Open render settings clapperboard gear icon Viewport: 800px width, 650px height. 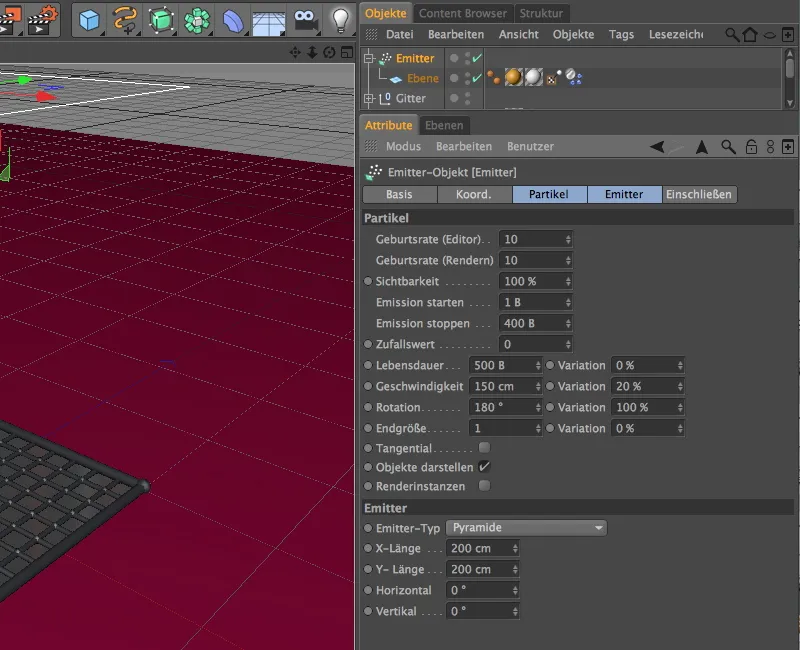[x=43, y=19]
